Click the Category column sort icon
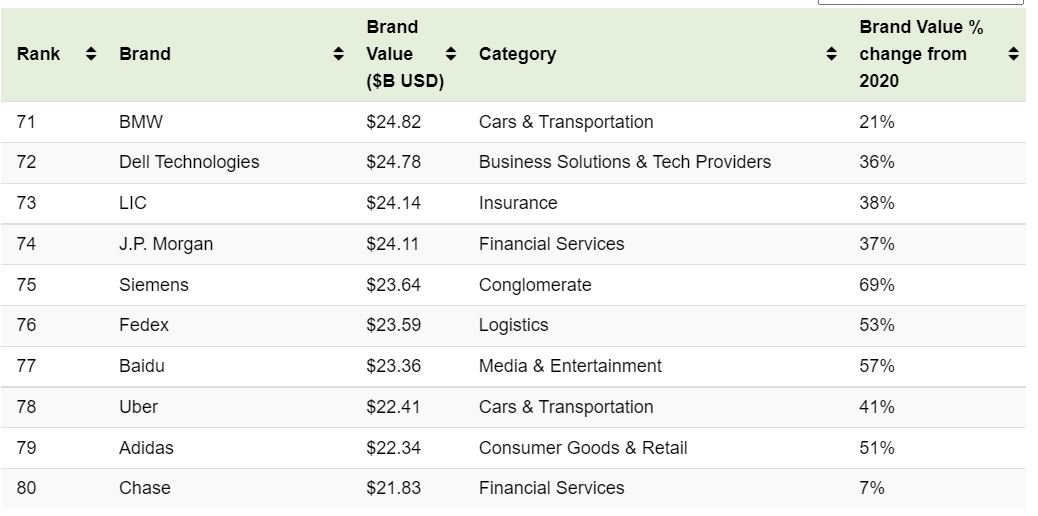 point(831,54)
